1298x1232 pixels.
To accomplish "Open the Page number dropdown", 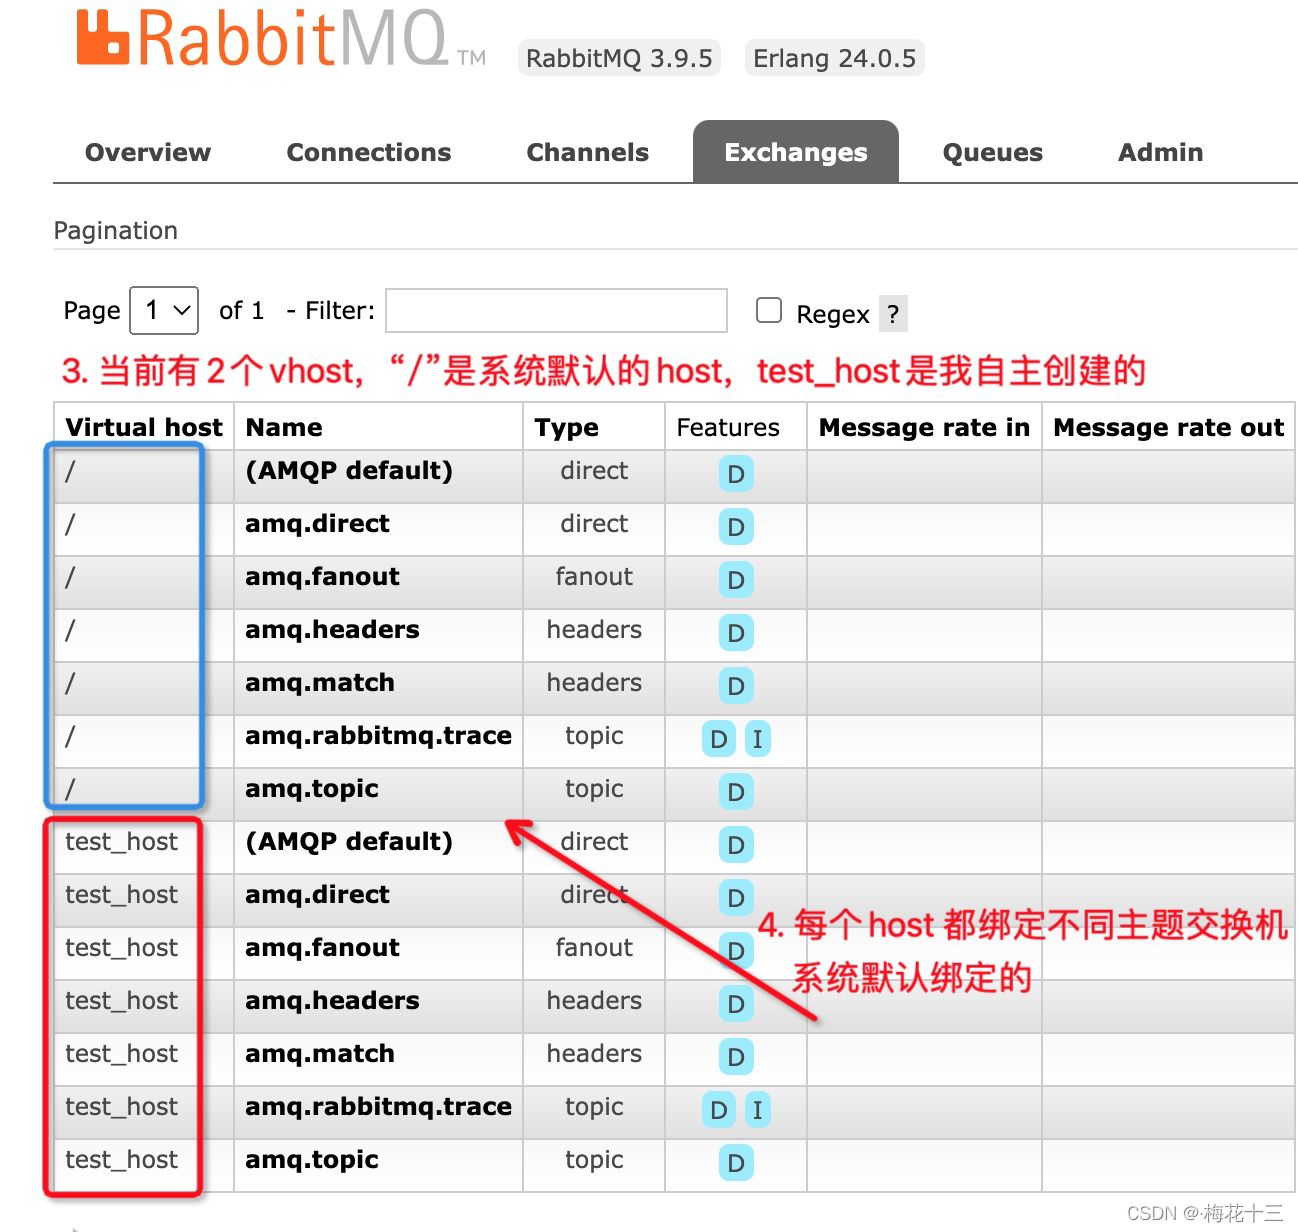I will (163, 310).
